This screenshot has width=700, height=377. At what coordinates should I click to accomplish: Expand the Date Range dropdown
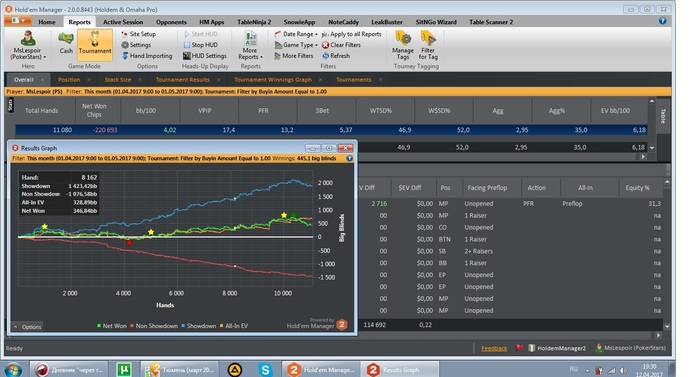click(x=316, y=34)
